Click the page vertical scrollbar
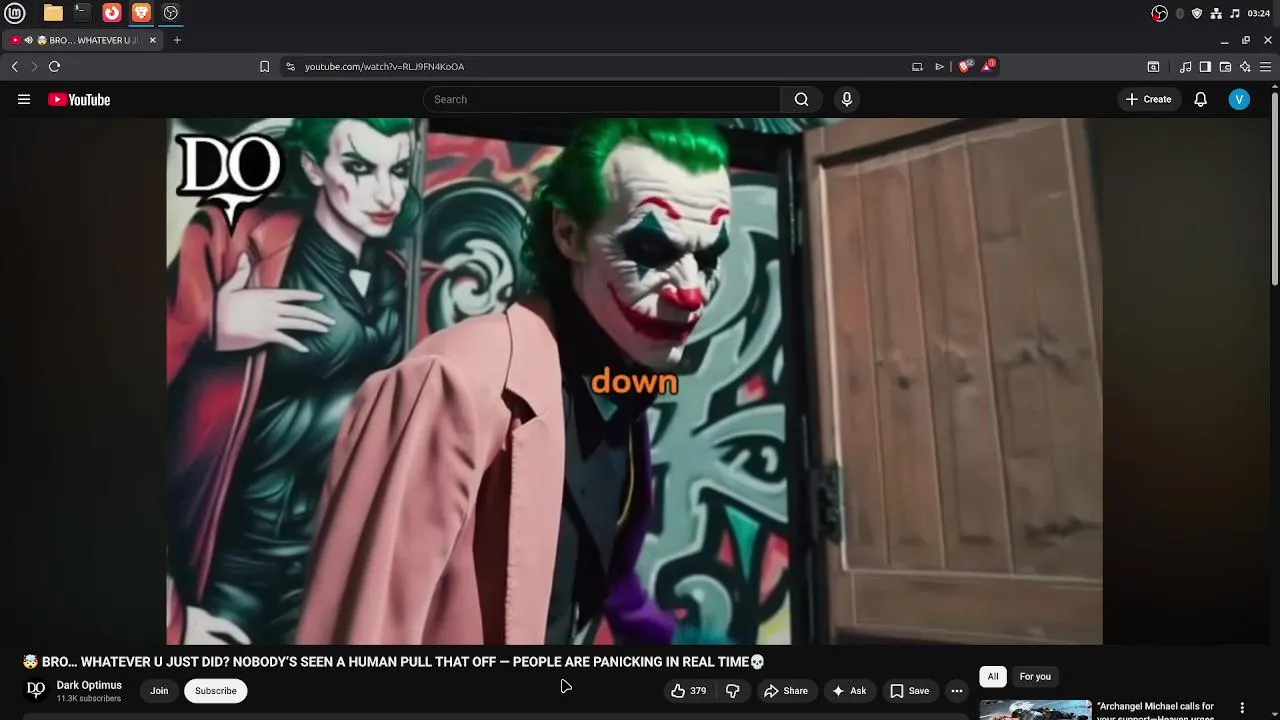This screenshot has height=720, width=1280. point(1275,190)
